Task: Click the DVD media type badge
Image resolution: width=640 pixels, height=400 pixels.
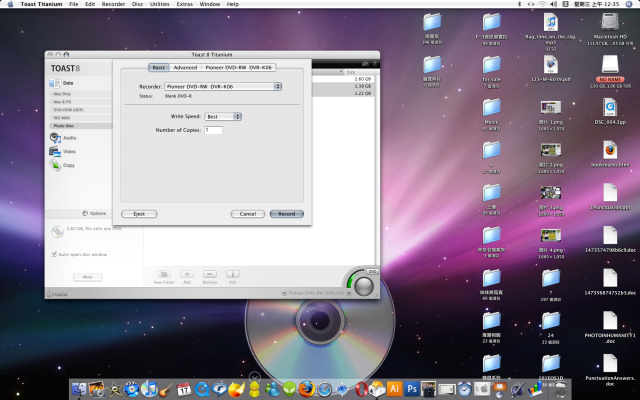Action: pos(372,271)
